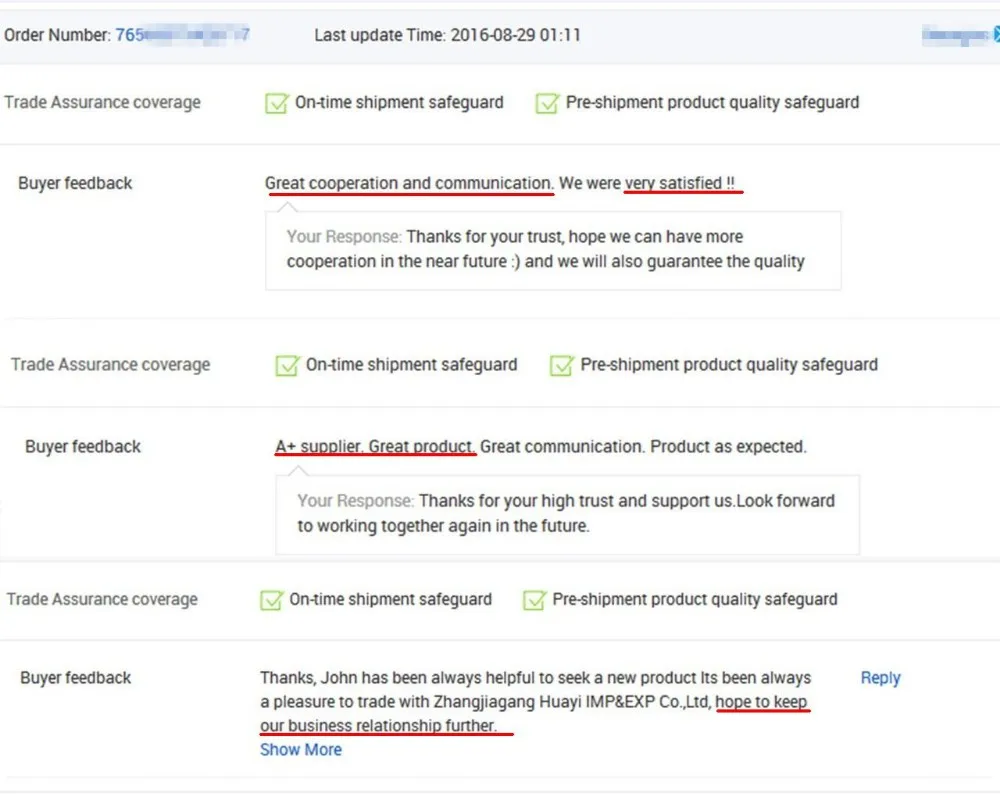
Task: Click the Last update Time text
Action: click(x=447, y=35)
